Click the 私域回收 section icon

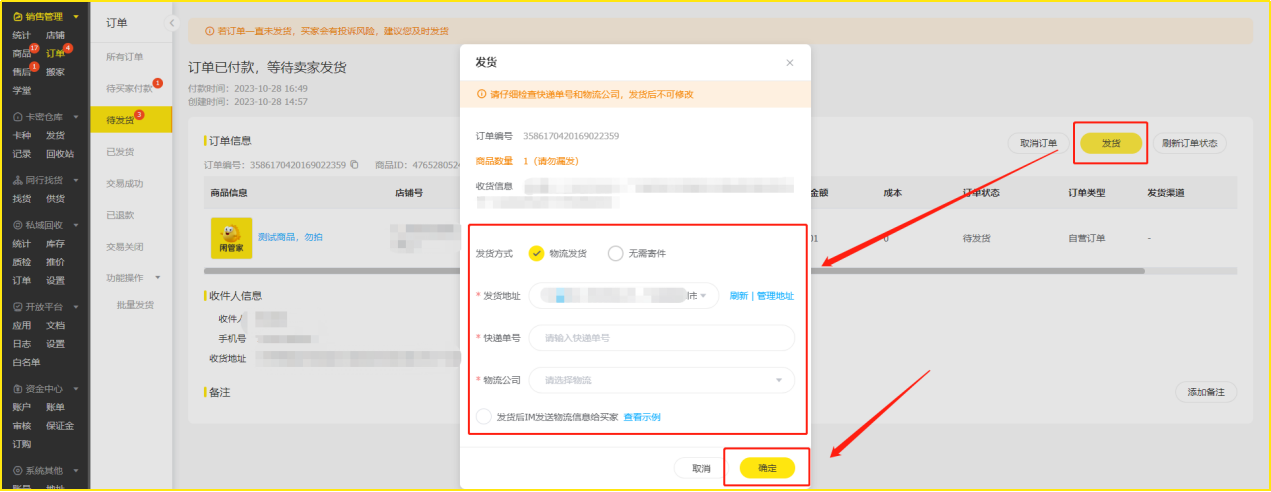tap(18, 226)
